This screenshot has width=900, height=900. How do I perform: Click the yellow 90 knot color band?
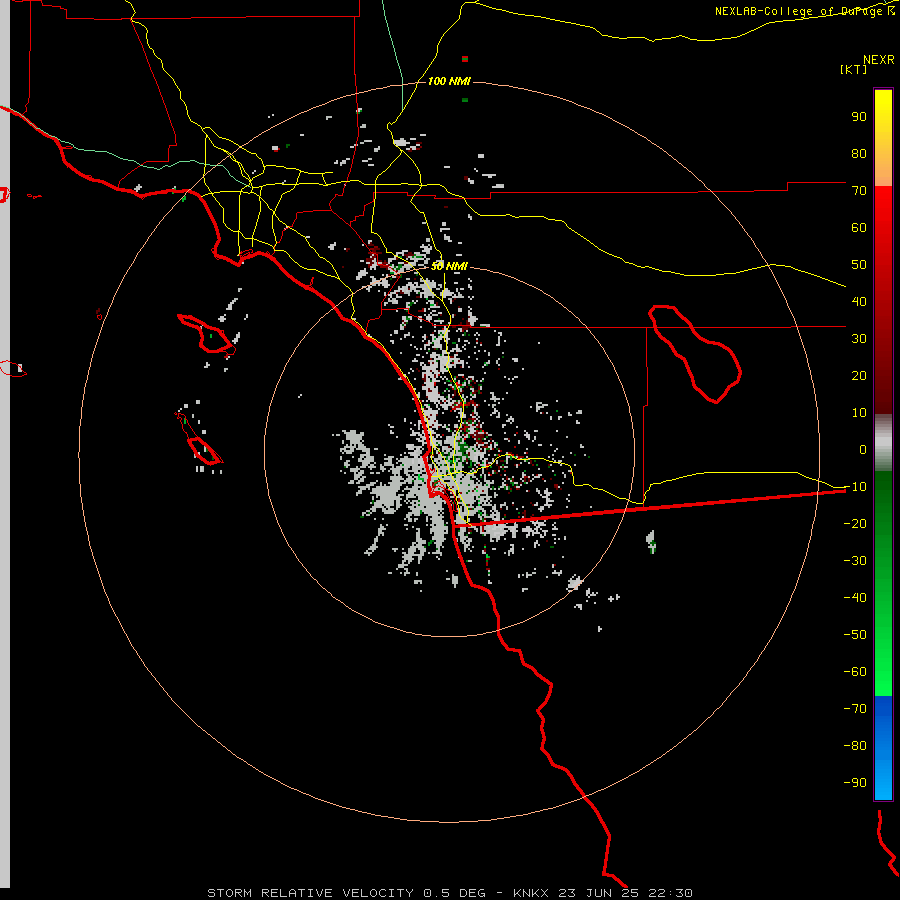pyautogui.click(x=883, y=117)
